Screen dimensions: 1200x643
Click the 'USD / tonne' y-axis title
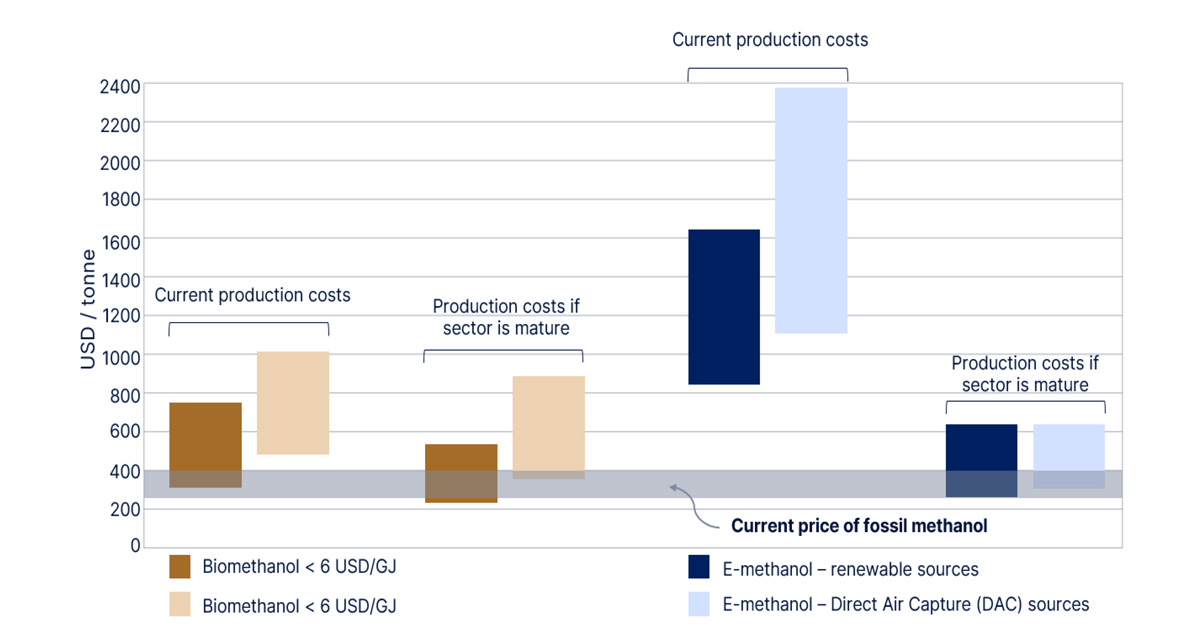pos(88,310)
